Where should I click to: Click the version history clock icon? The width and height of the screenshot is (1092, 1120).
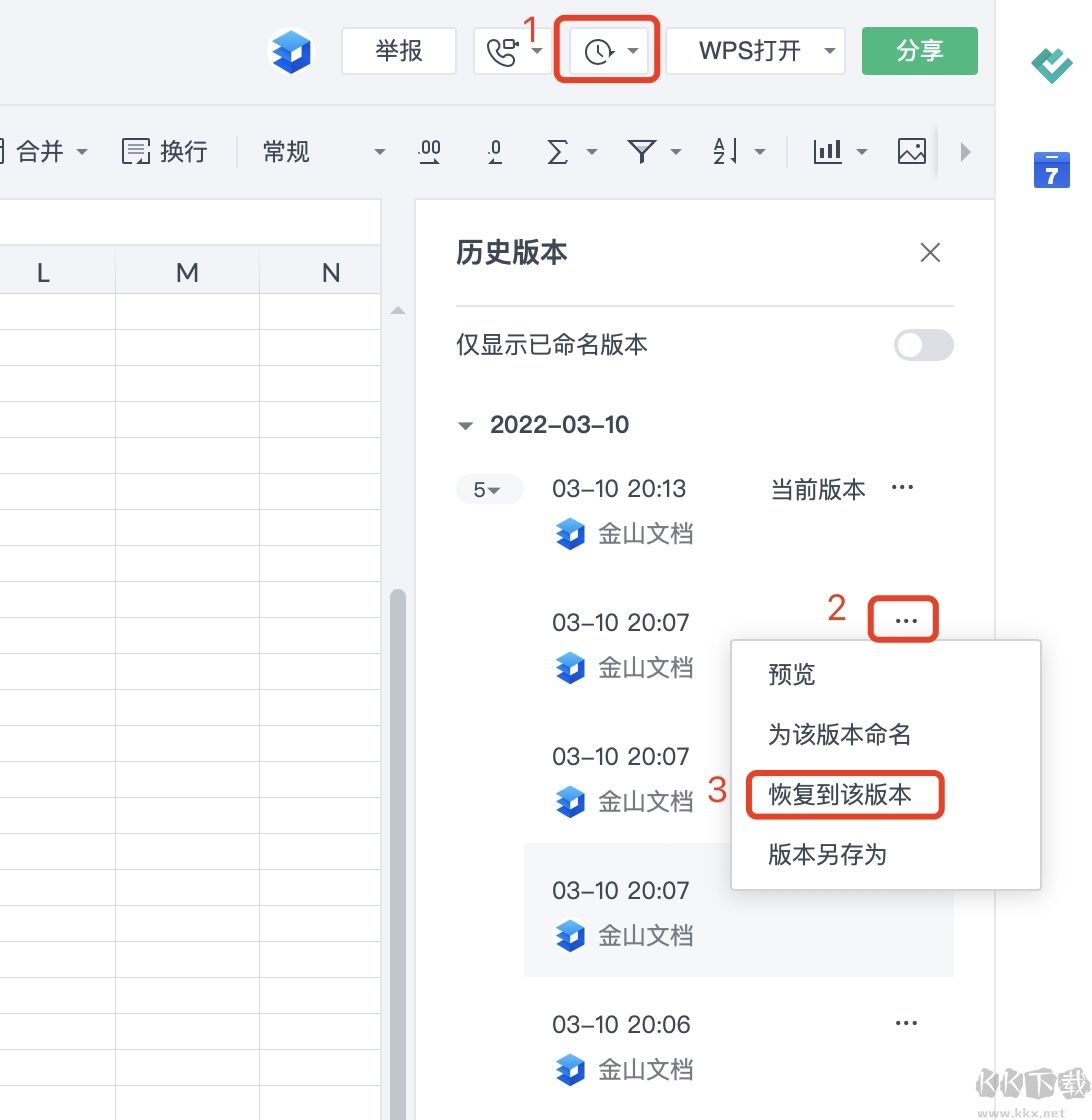tap(599, 51)
